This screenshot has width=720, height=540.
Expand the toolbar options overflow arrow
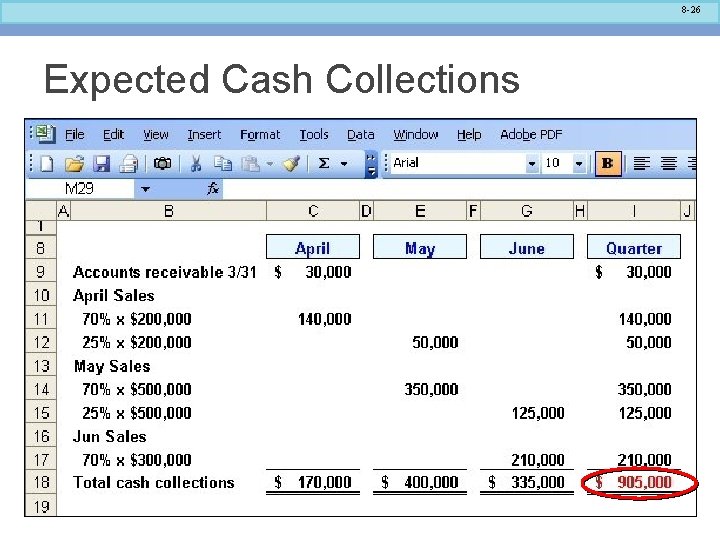pyautogui.click(x=371, y=164)
